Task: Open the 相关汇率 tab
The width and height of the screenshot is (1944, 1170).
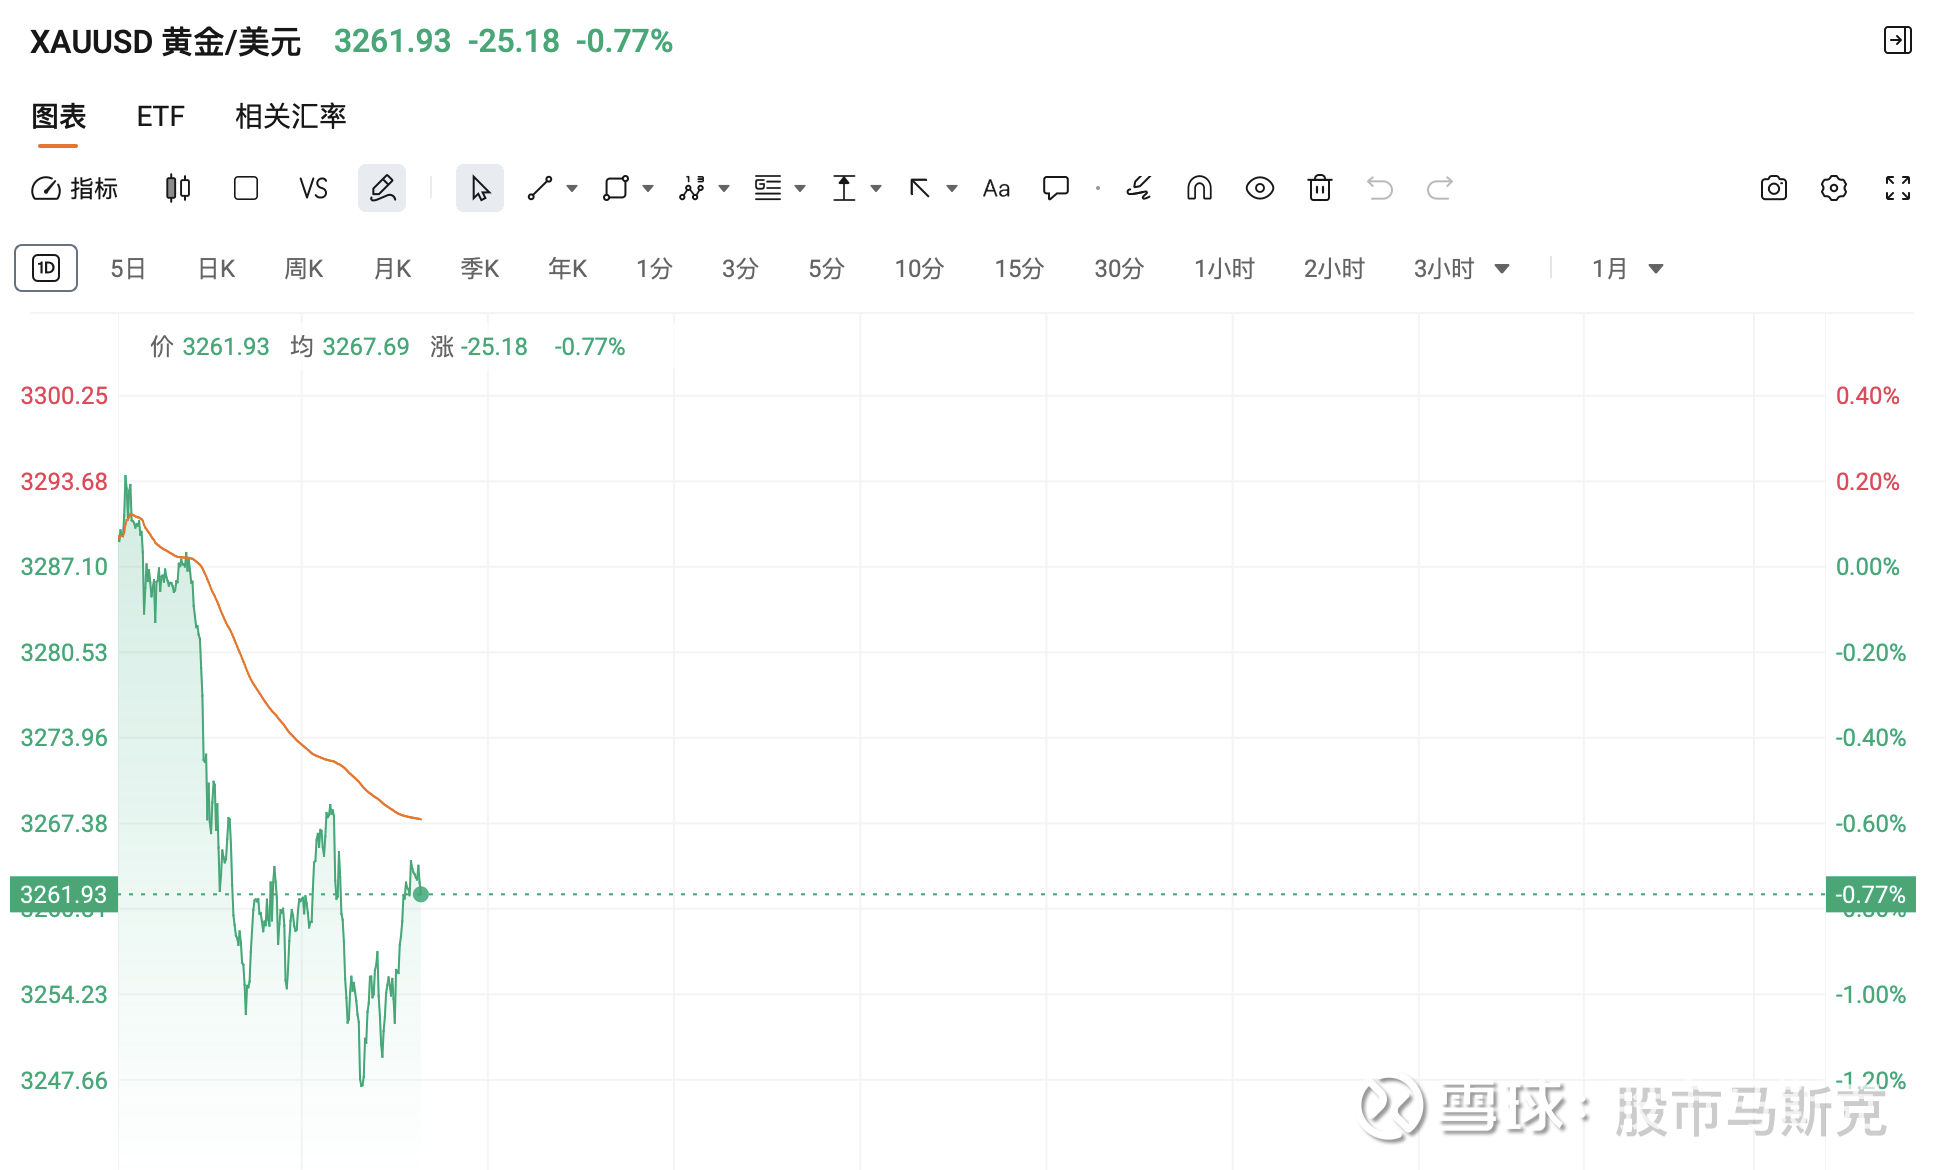Action: click(x=290, y=116)
